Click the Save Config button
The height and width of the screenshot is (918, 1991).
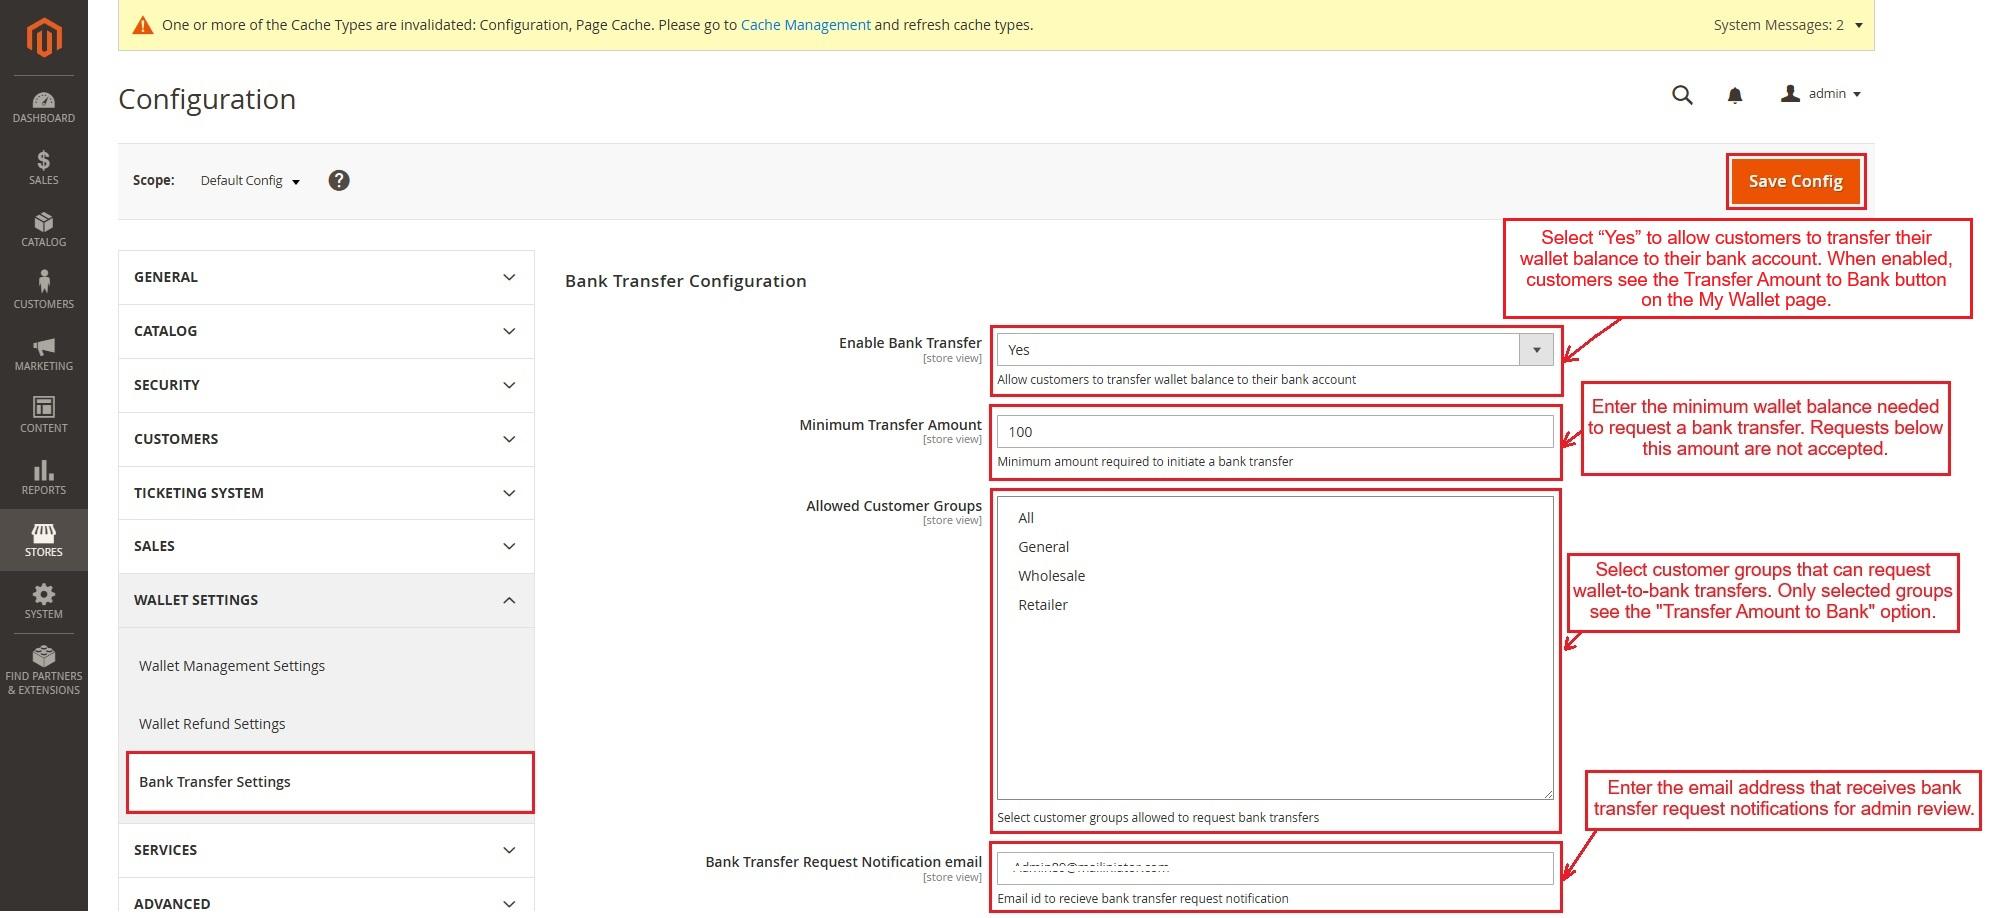[x=1795, y=181]
